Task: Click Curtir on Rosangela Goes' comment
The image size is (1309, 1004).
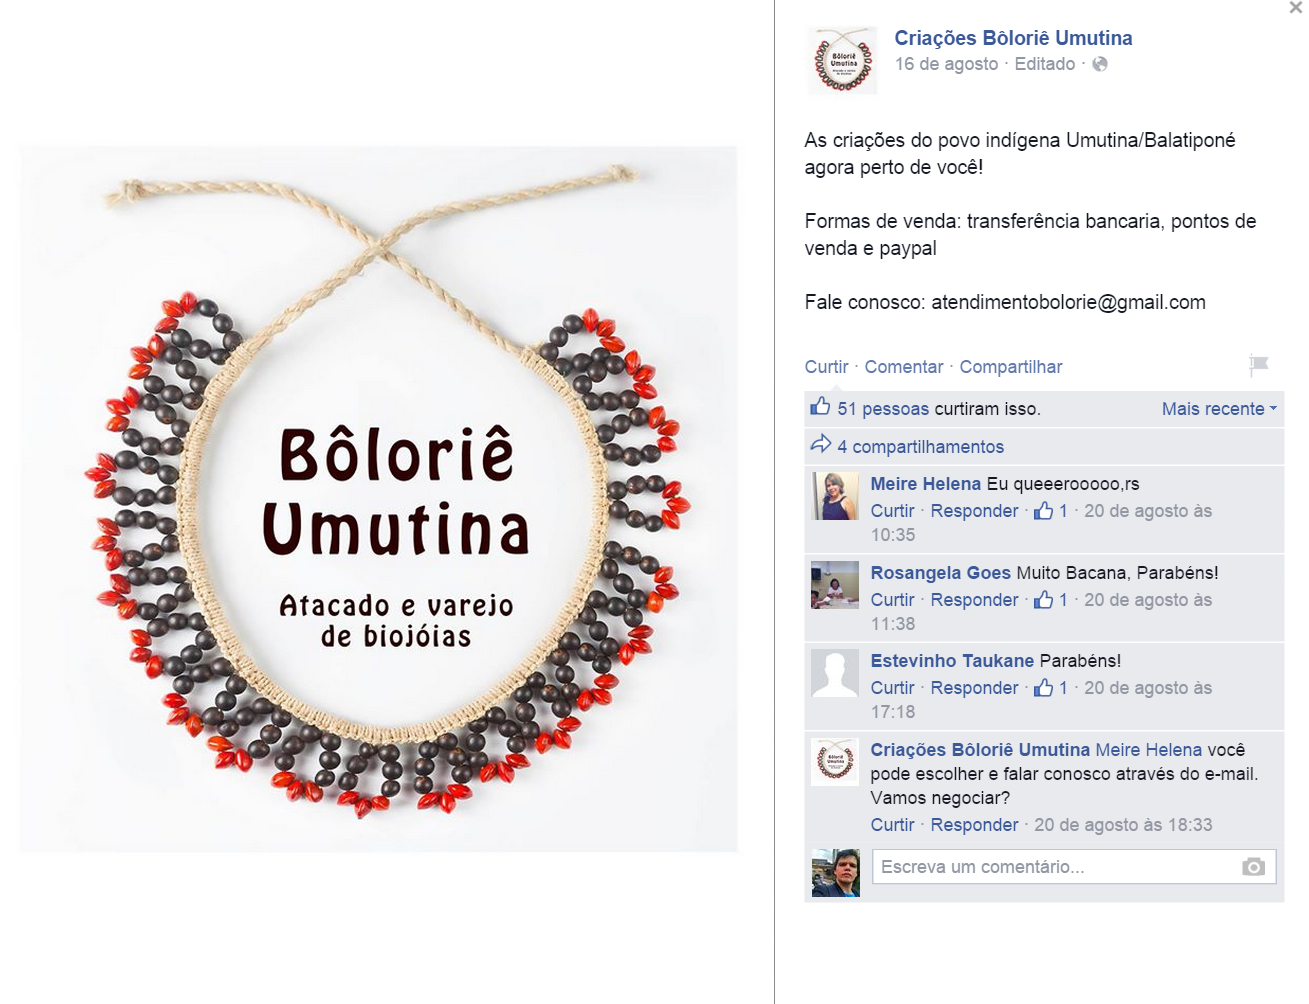Action: (x=892, y=600)
